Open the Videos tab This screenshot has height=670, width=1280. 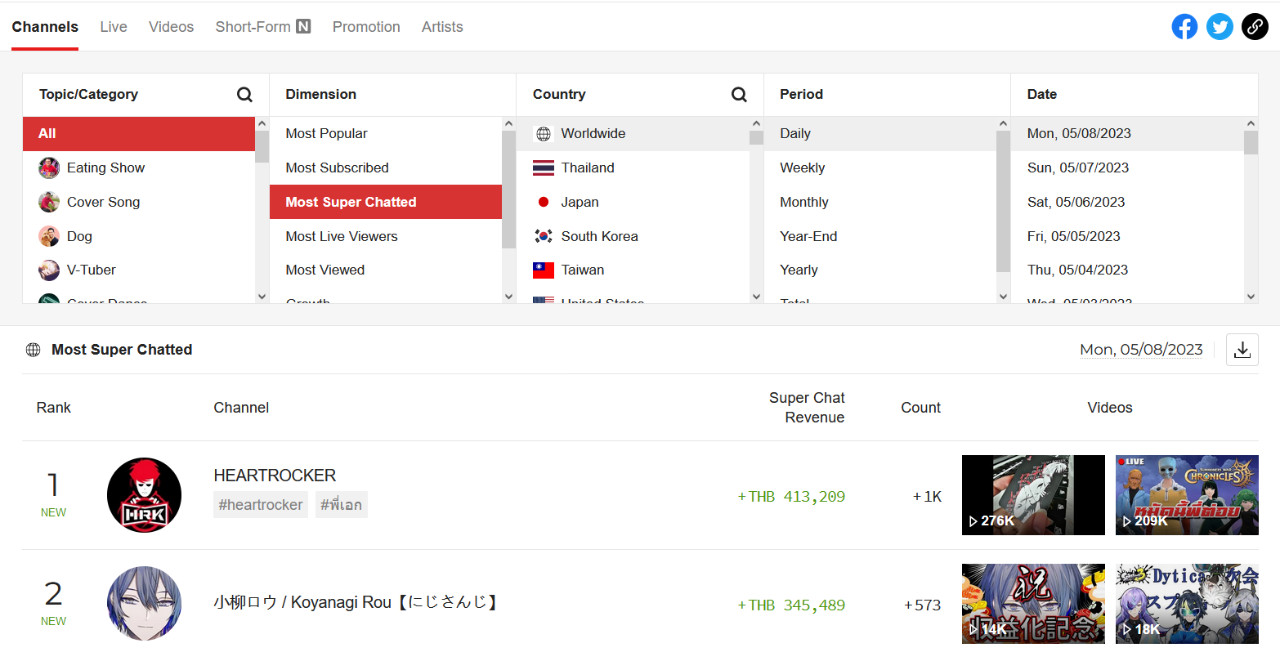coord(171,27)
